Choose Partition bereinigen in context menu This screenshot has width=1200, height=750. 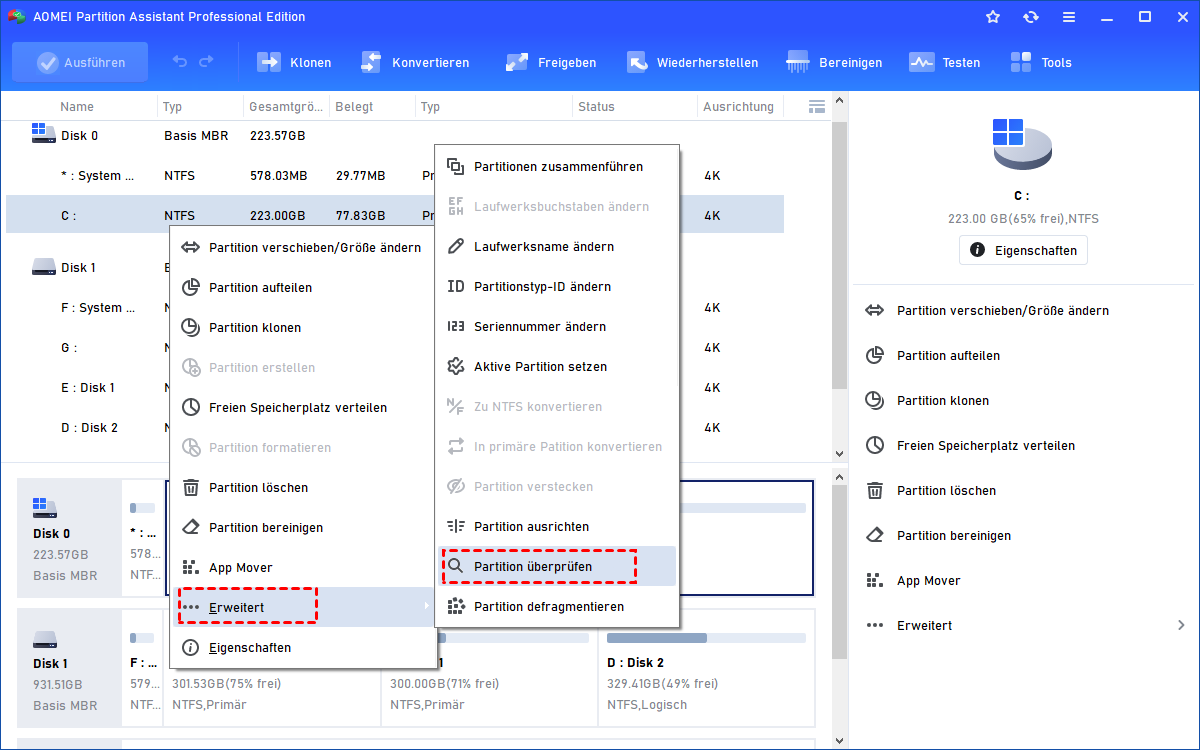(x=304, y=527)
